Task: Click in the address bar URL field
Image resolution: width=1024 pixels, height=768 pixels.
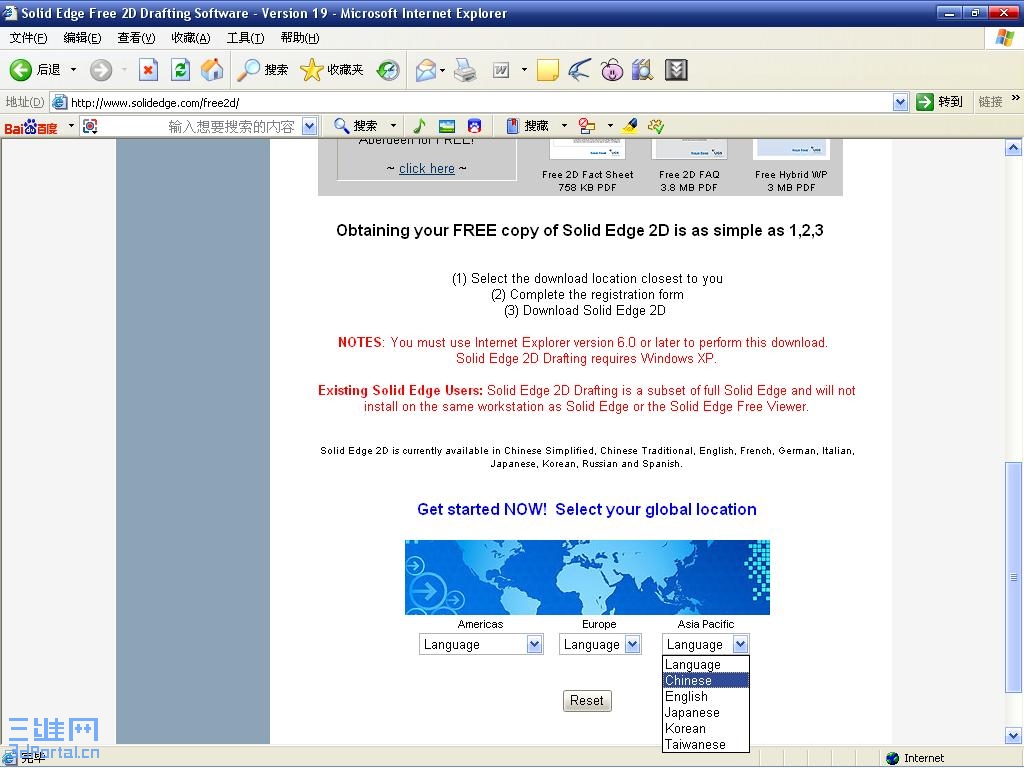Action: pyautogui.click(x=480, y=102)
